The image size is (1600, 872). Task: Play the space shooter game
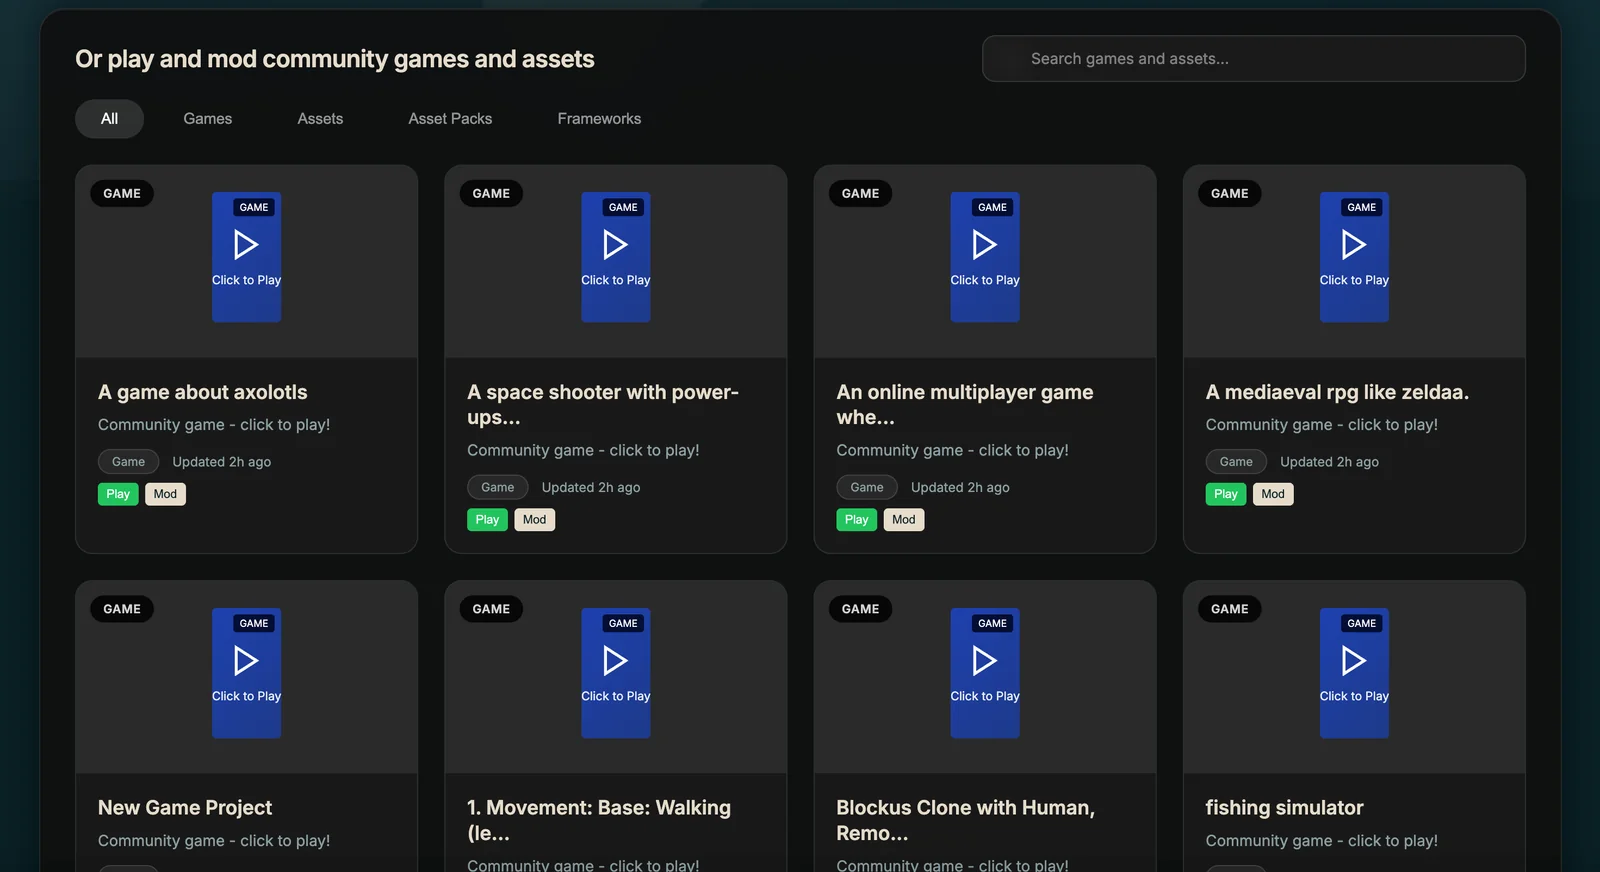(x=487, y=520)
